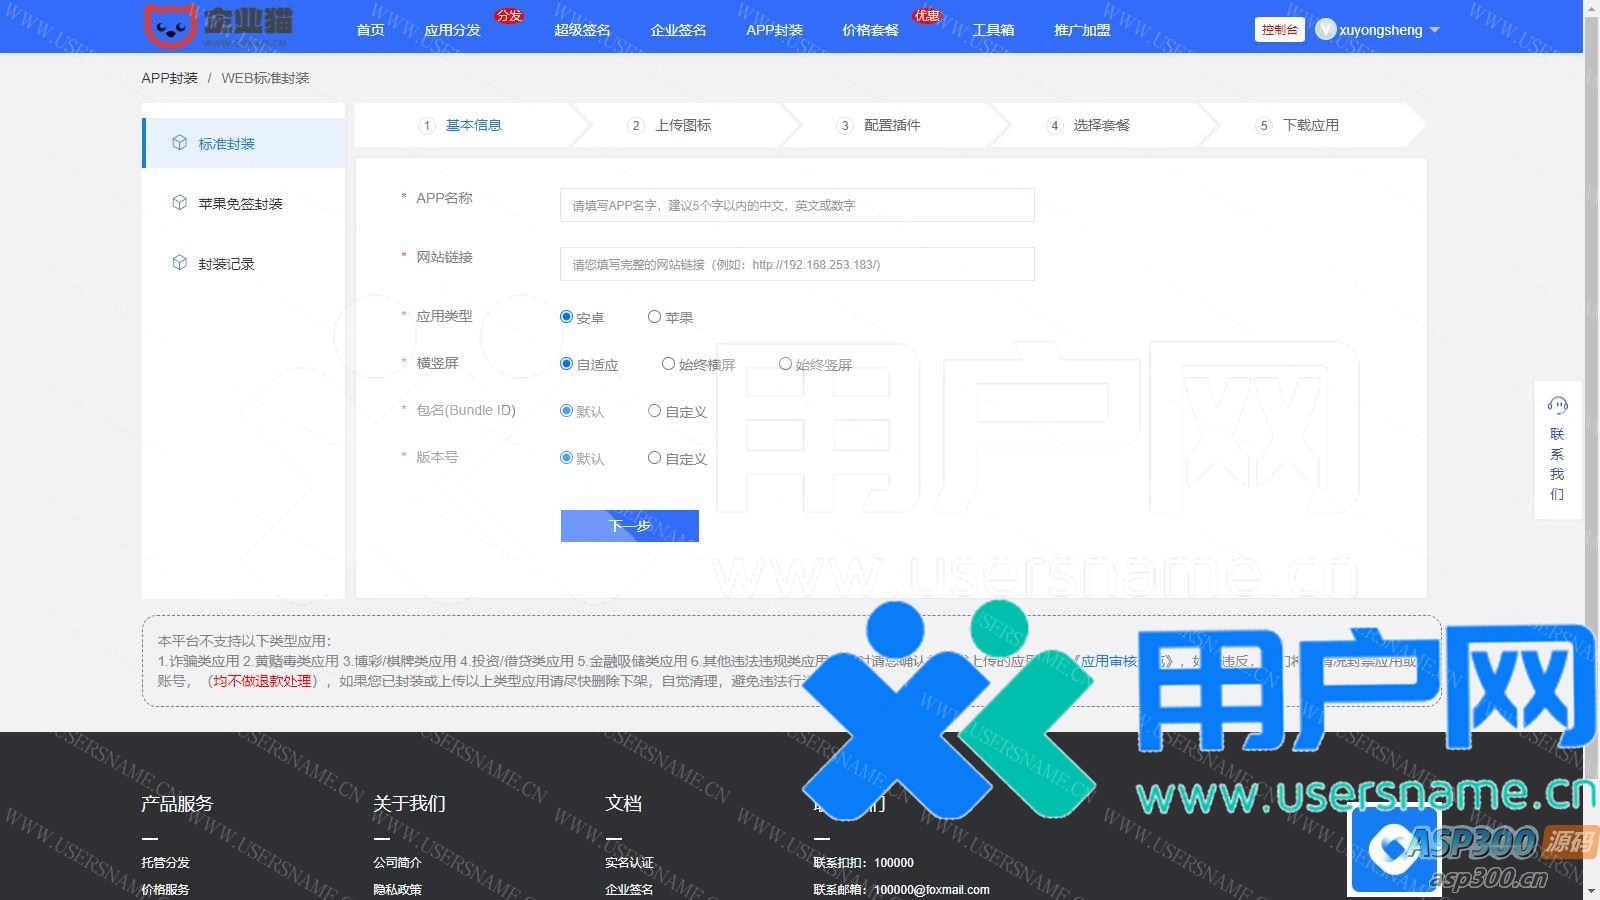
Task: Click the APP封装 breadcrumb link
Action: [169, 78]
